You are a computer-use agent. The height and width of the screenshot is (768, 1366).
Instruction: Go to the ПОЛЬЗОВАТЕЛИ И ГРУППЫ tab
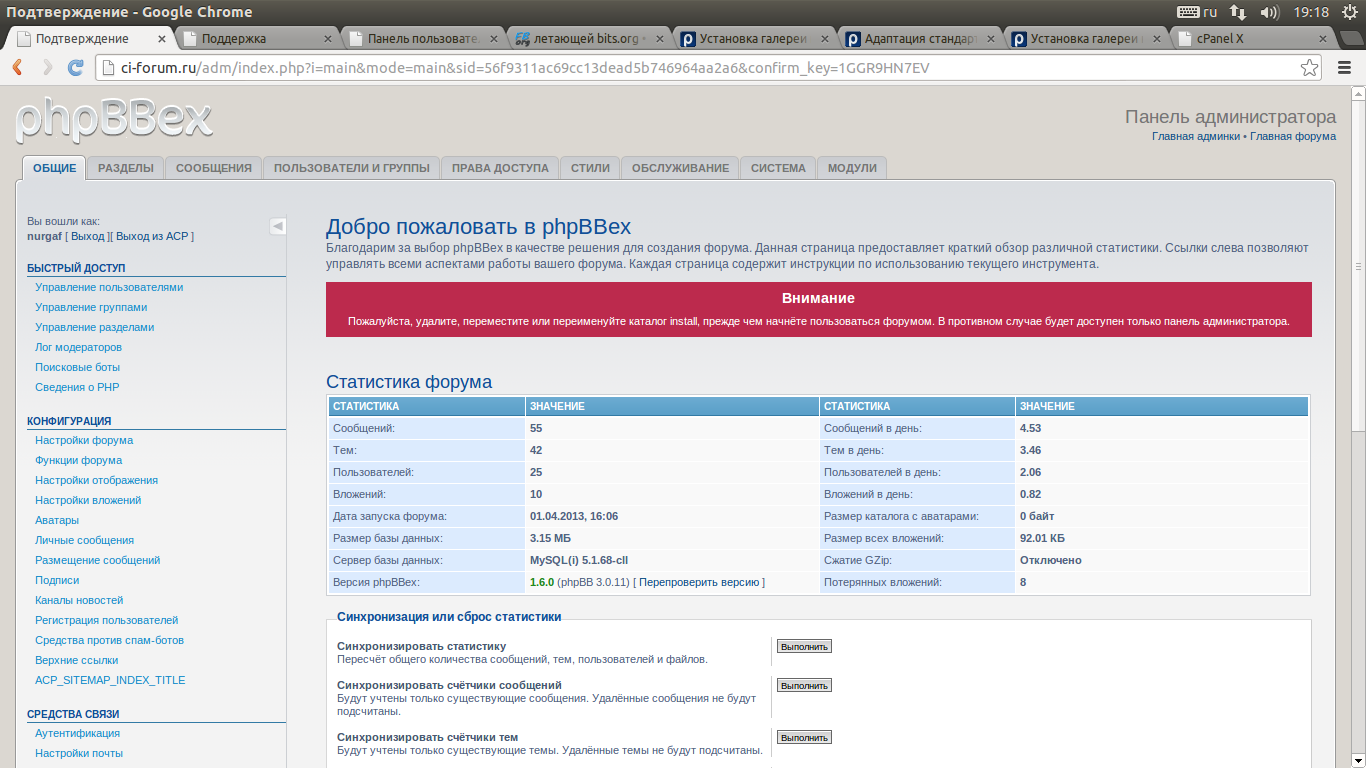click(x=352, y=168)
